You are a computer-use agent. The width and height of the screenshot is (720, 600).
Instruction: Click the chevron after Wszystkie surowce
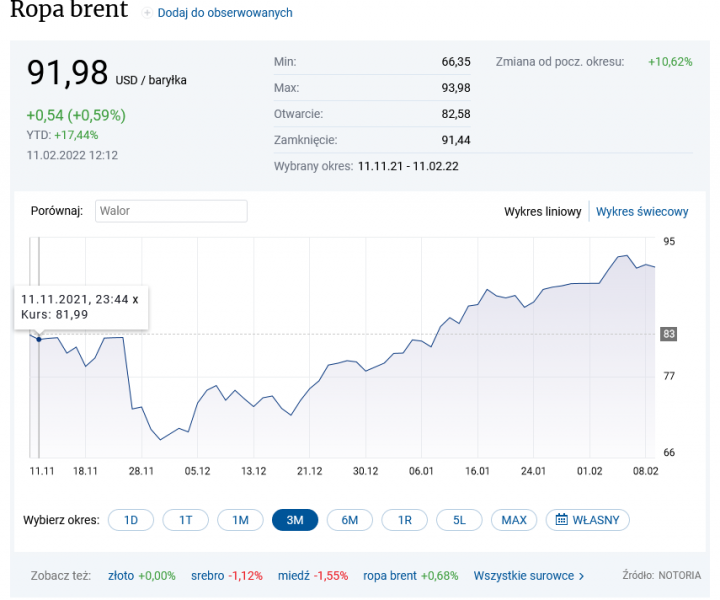pyautogui.click(x=581, y=576)
